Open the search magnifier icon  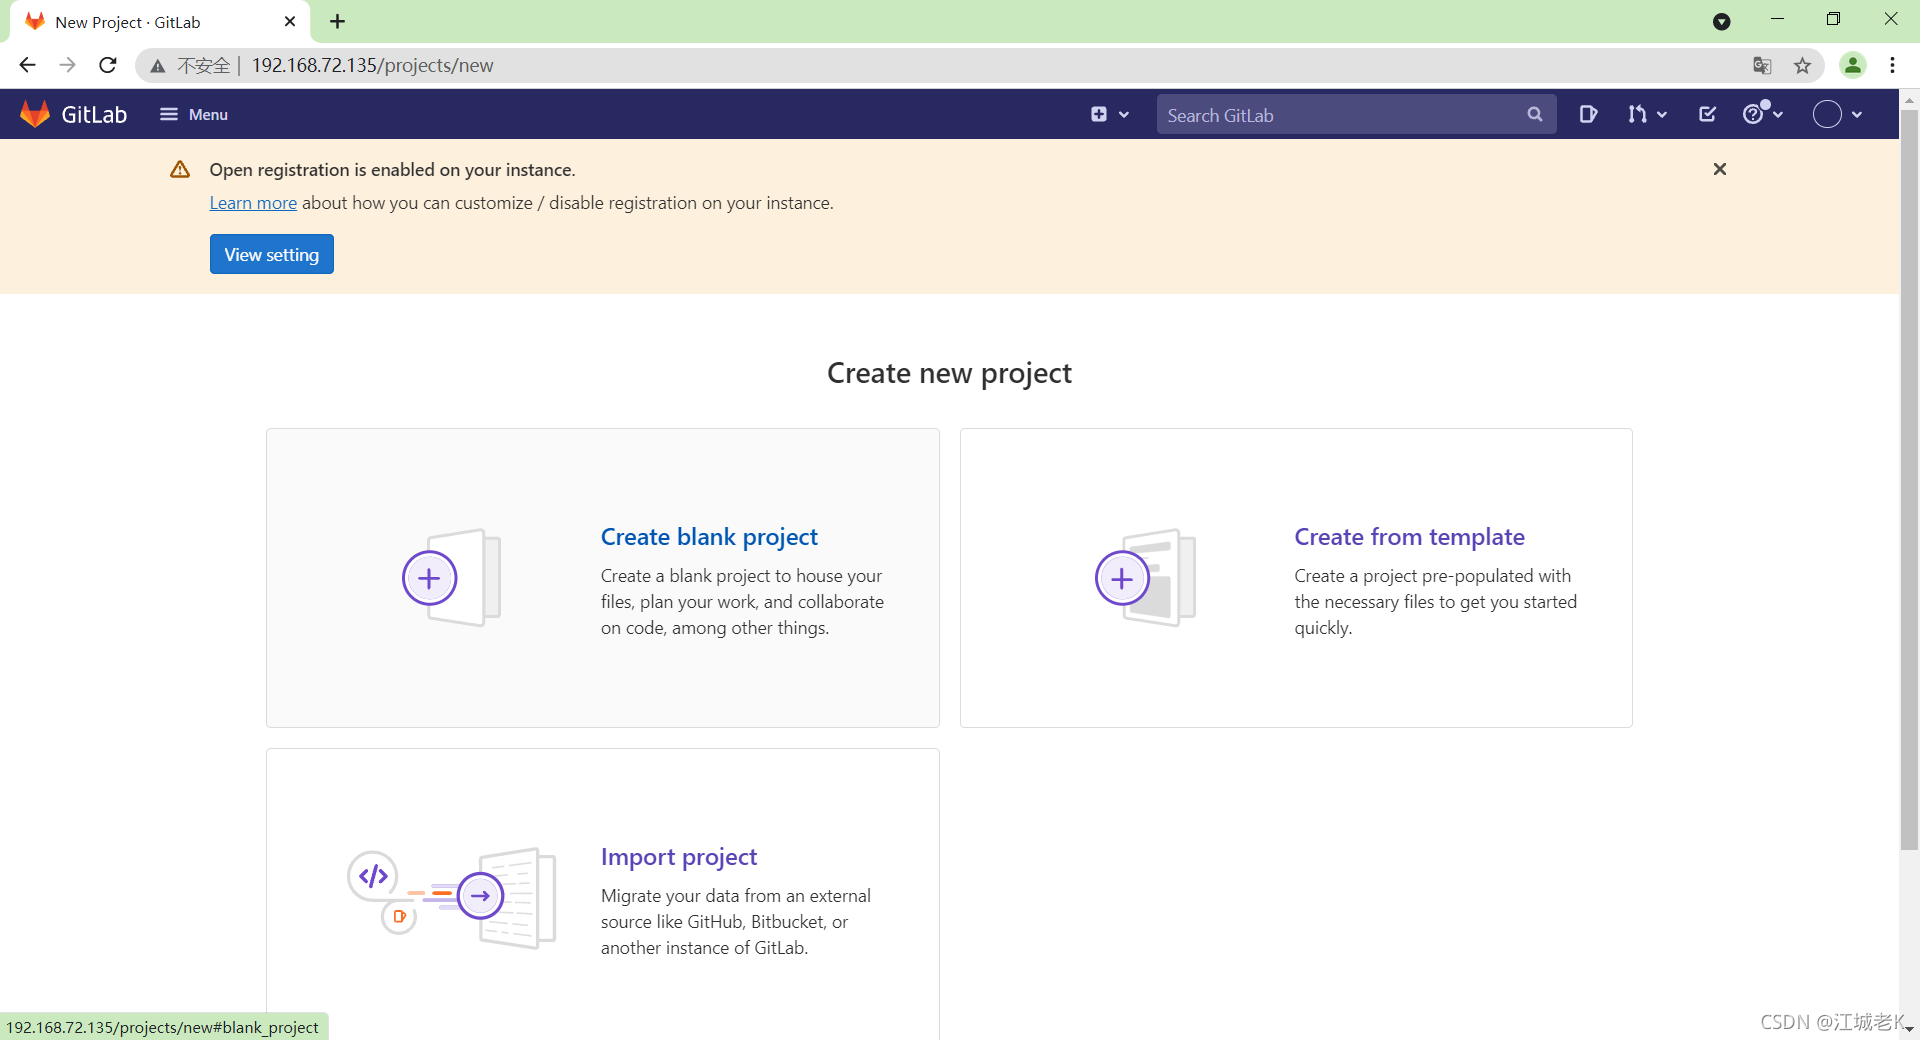tap(1535, 114)
